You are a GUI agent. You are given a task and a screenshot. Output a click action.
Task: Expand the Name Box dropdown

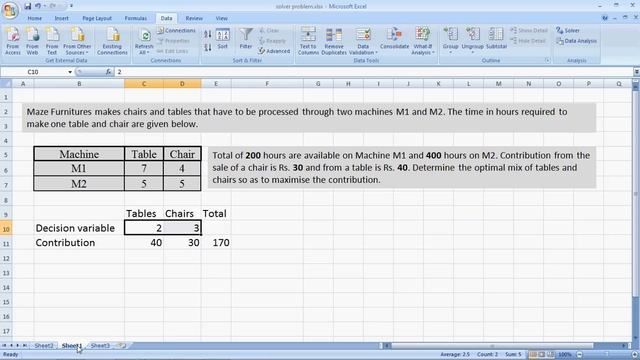click(70, 72)
